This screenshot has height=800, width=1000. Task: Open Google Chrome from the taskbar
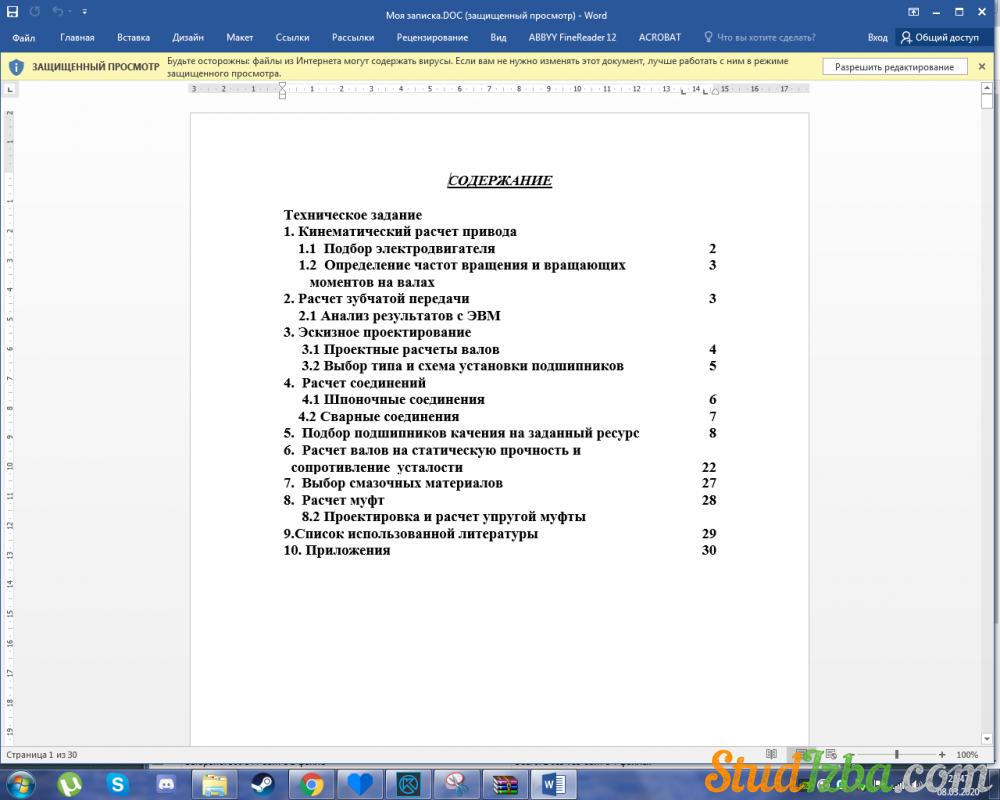click(311, 784)
